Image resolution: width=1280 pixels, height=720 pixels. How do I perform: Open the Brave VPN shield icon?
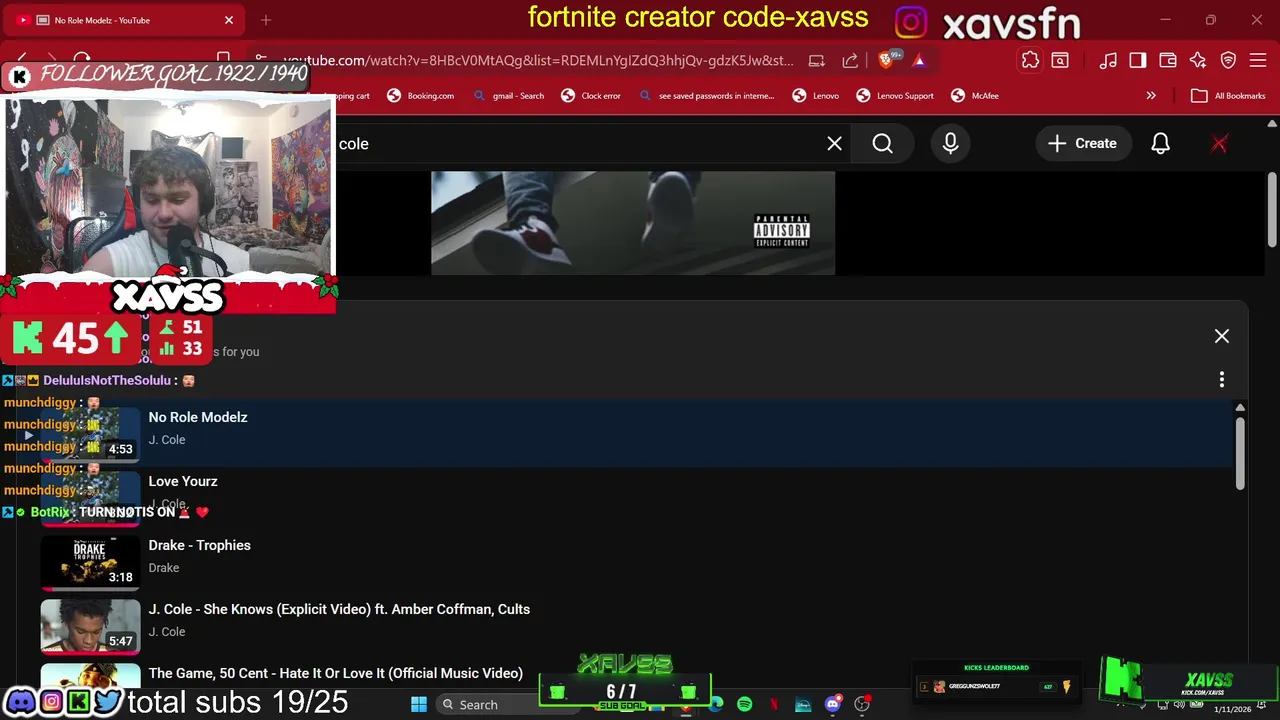[x=1228, y=60]
